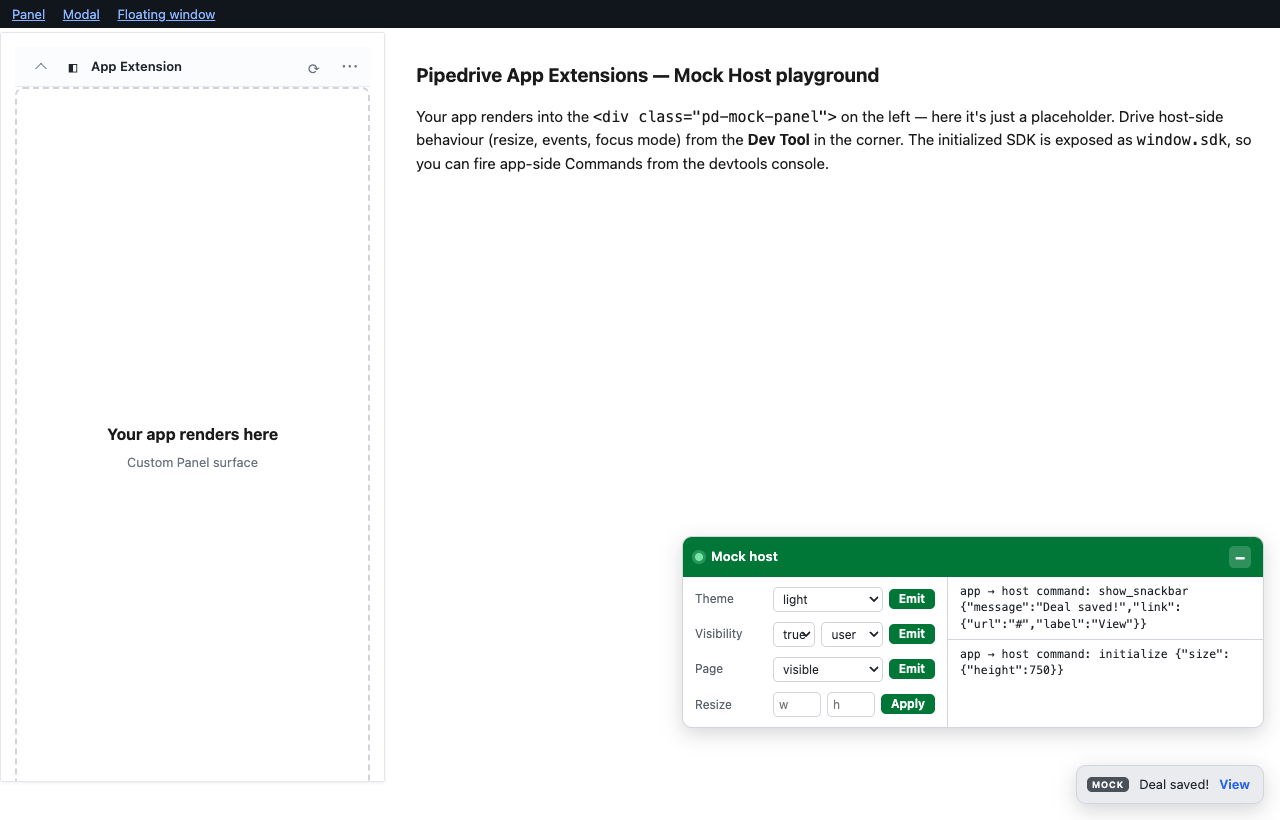Click the App Extension panel title
This screenshot has height=820, width=1280.
pos(136,67)
